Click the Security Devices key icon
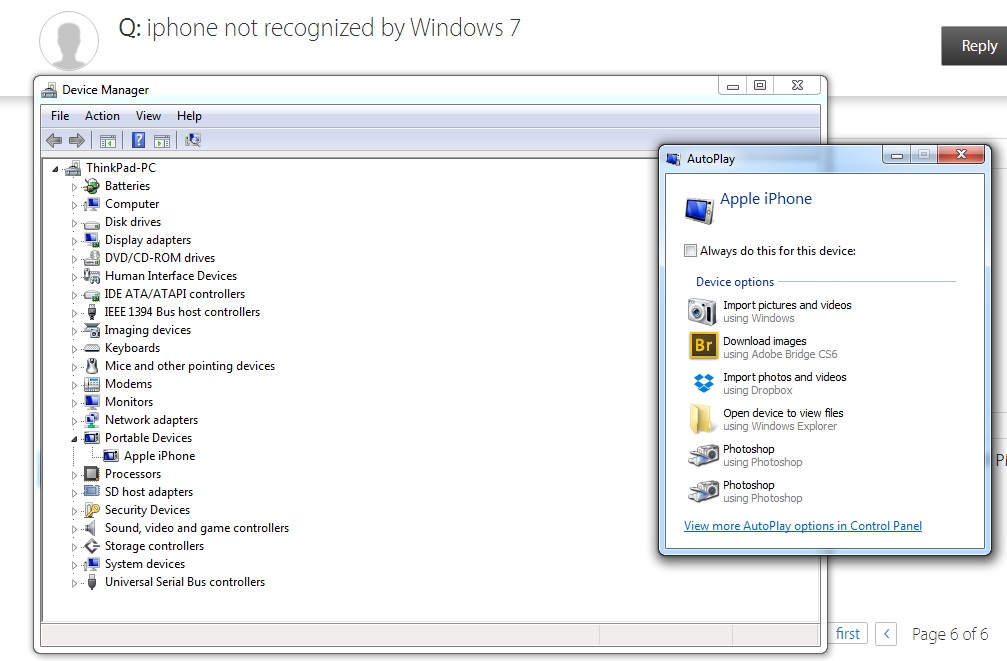 point(92,509)
